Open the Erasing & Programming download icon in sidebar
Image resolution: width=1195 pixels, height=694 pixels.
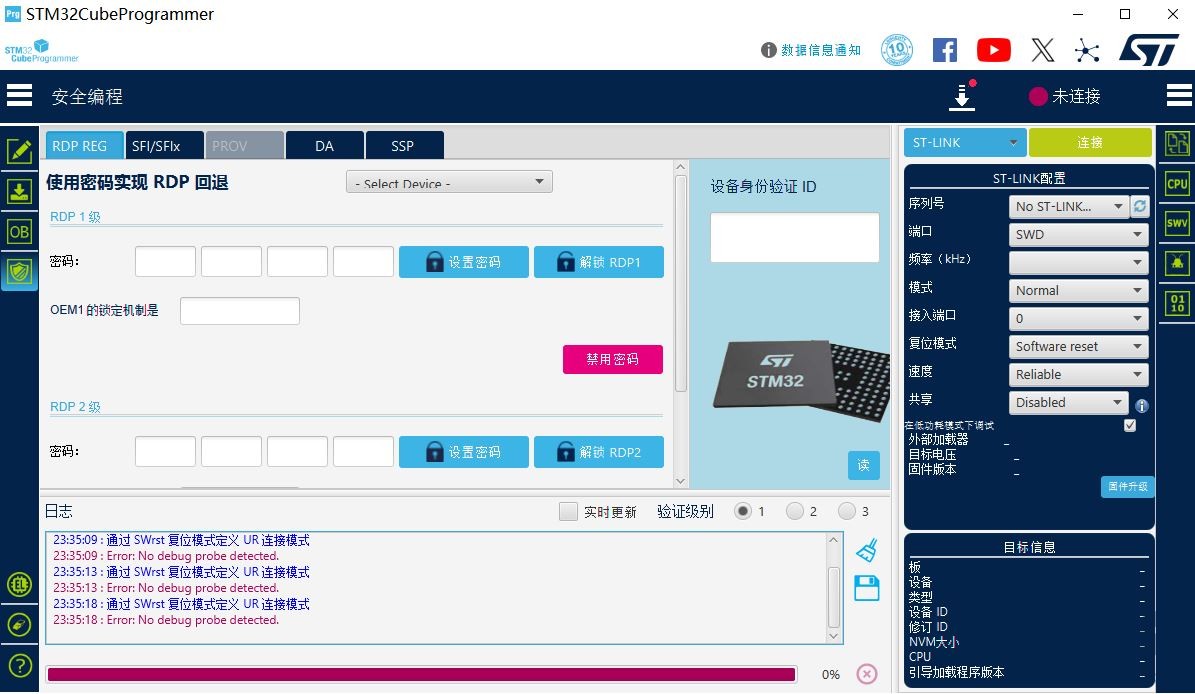coord(19,191)
